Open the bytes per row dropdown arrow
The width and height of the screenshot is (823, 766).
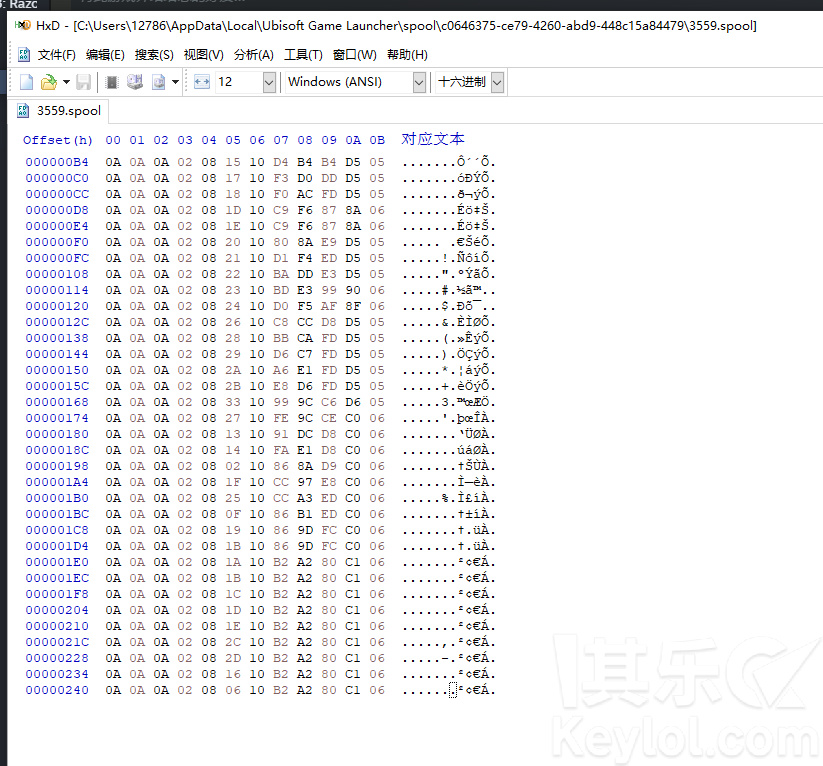[x=269, y=82]
